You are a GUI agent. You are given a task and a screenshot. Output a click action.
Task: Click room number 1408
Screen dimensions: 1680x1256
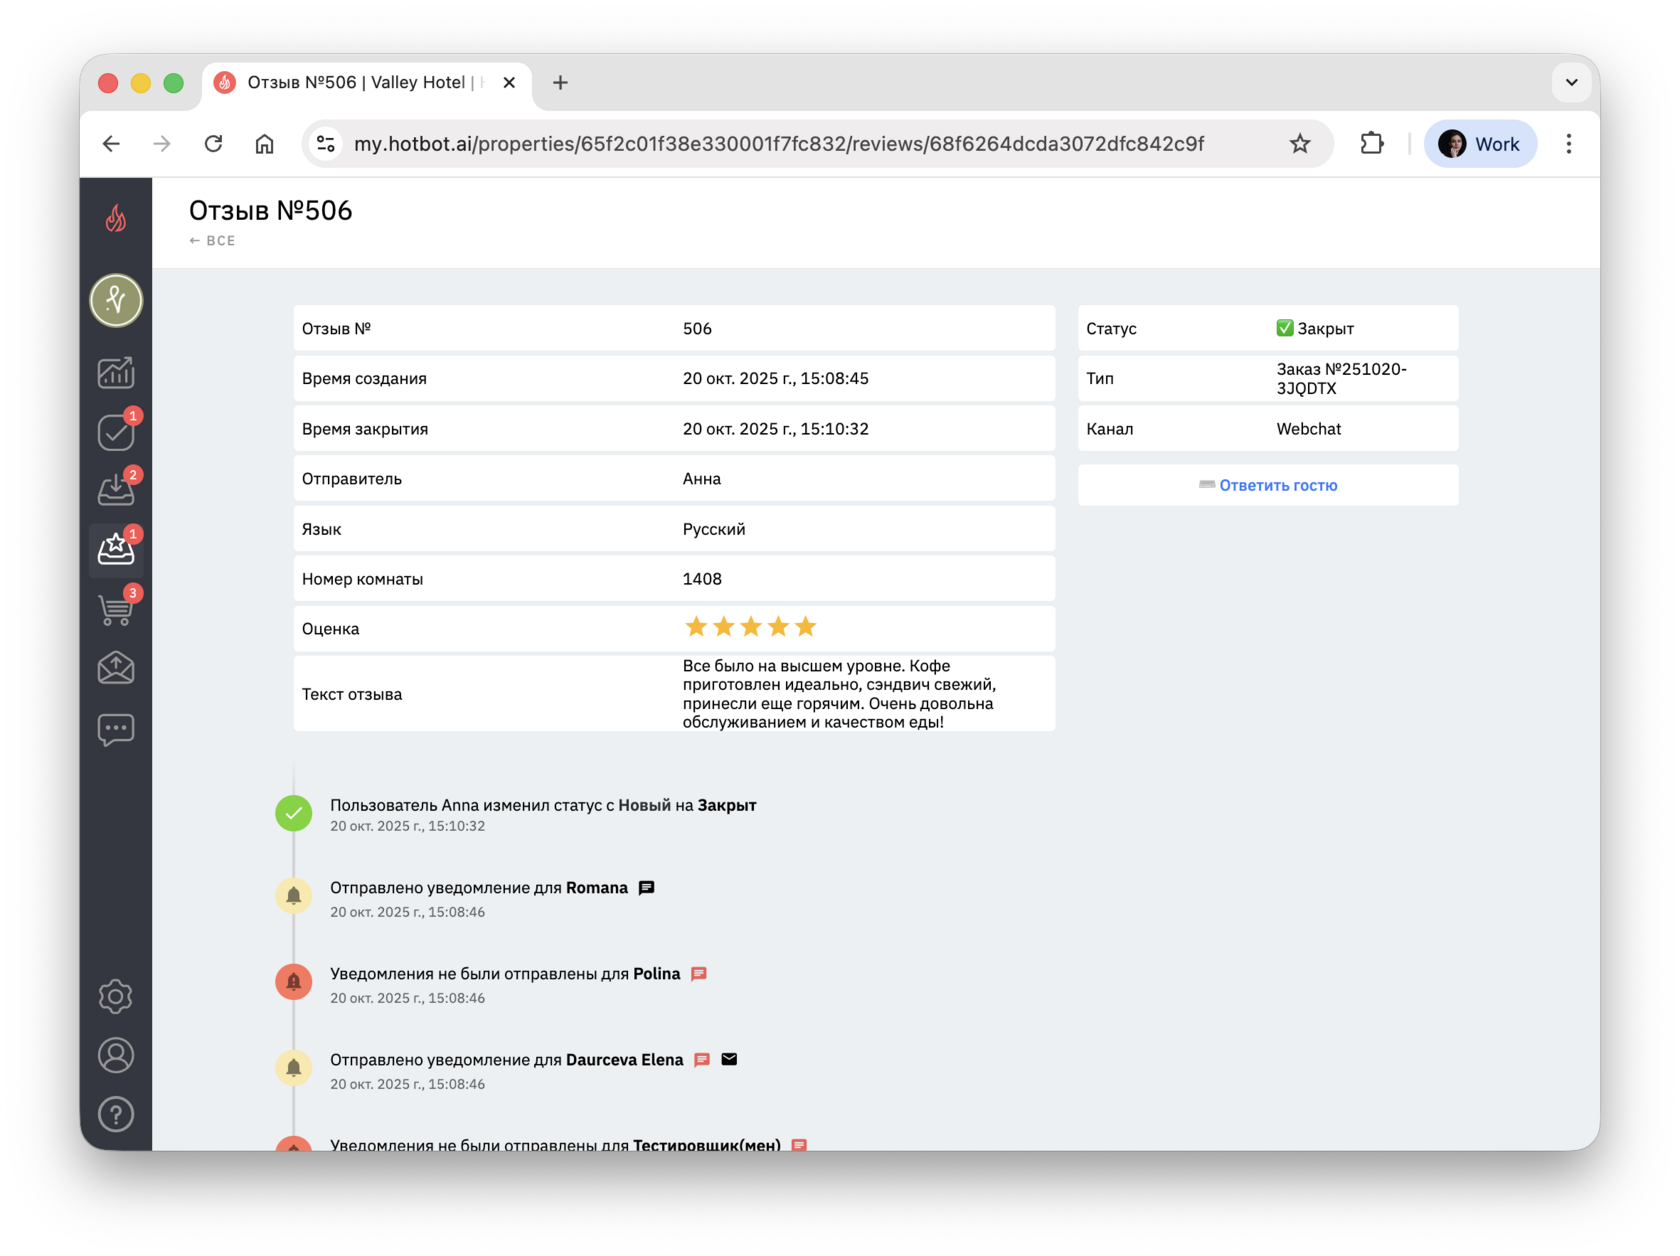click(702, 579)
